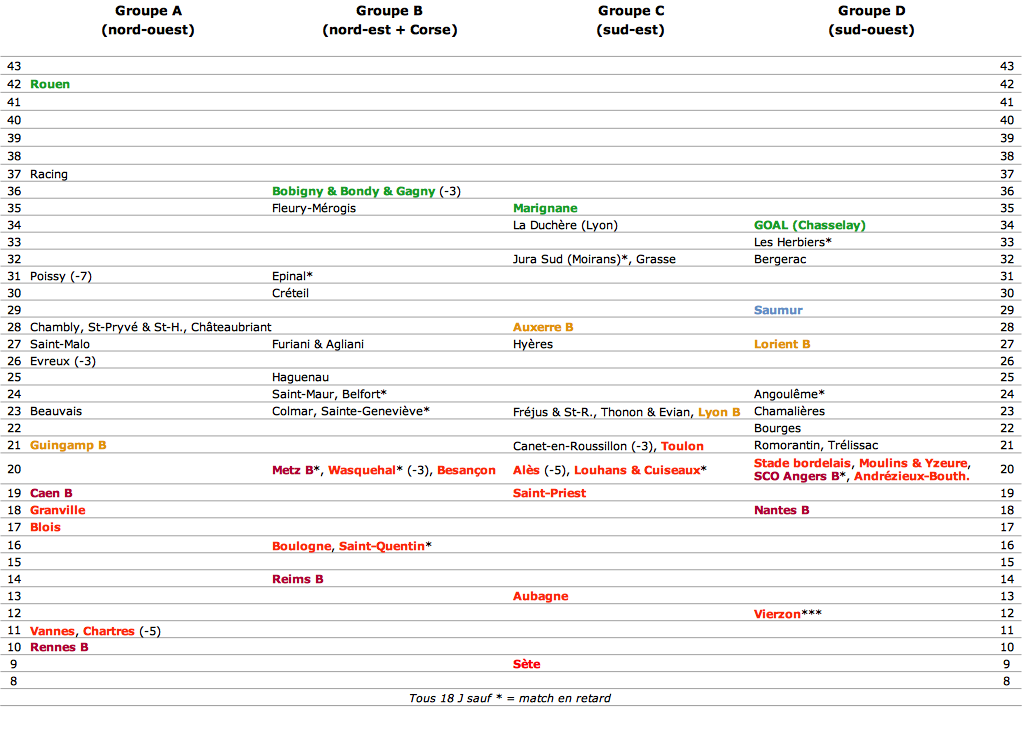This screenshot has height=736, width=1026.
Task: Click the Groupe A (nord-ouest) header
Action: [148, 20]
